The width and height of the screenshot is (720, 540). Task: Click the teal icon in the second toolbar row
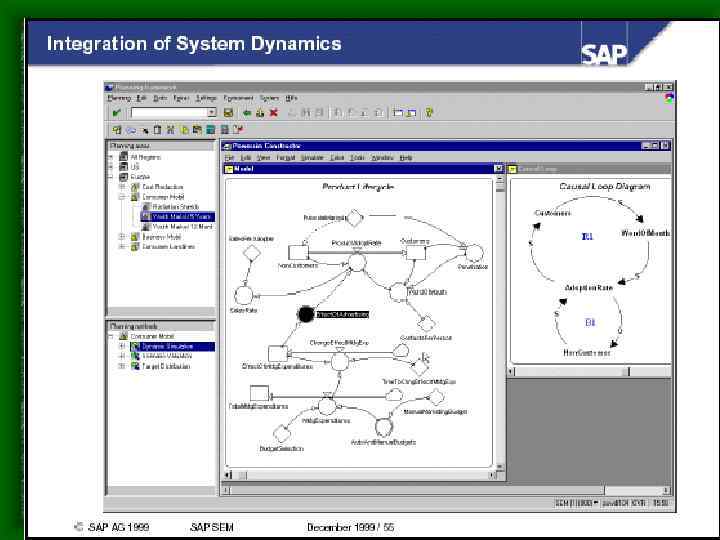pos(211,130)
